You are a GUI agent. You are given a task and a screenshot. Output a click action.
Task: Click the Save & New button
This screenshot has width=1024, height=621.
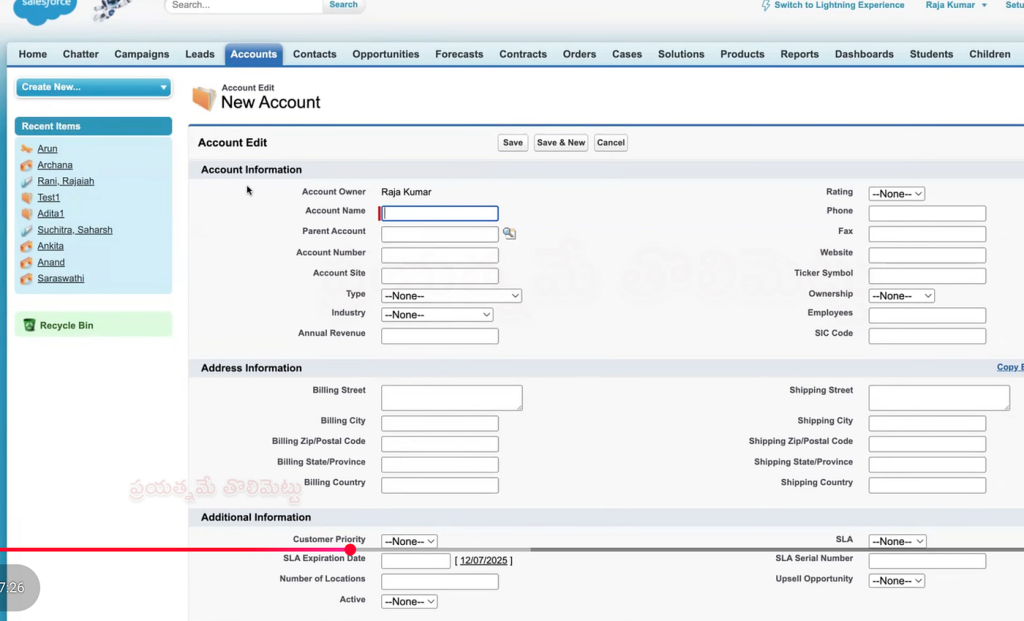tap(560, 142)
